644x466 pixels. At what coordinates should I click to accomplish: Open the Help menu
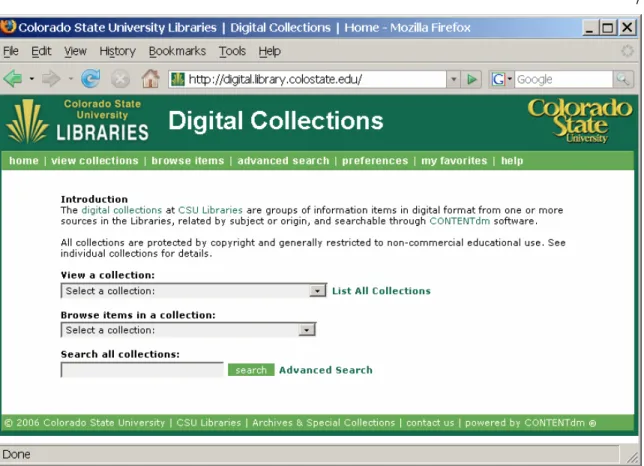(x=269, y=51)
